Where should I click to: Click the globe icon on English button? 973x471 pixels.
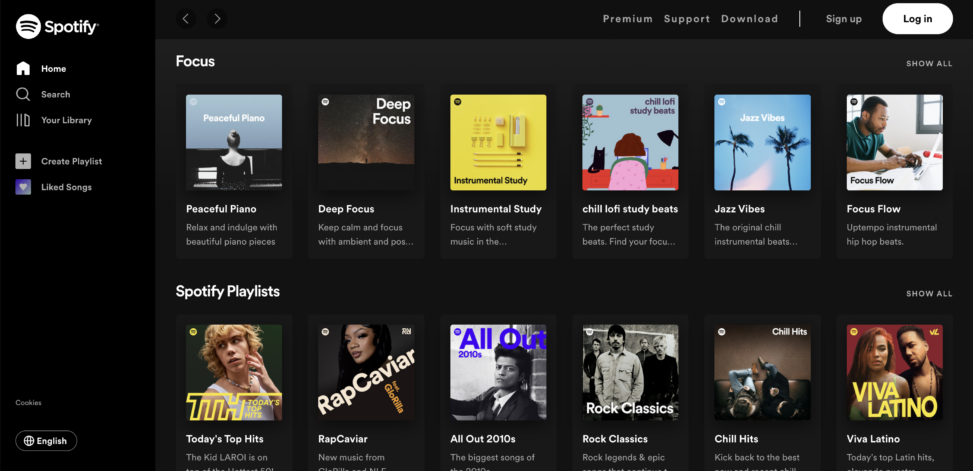[29, 441]
